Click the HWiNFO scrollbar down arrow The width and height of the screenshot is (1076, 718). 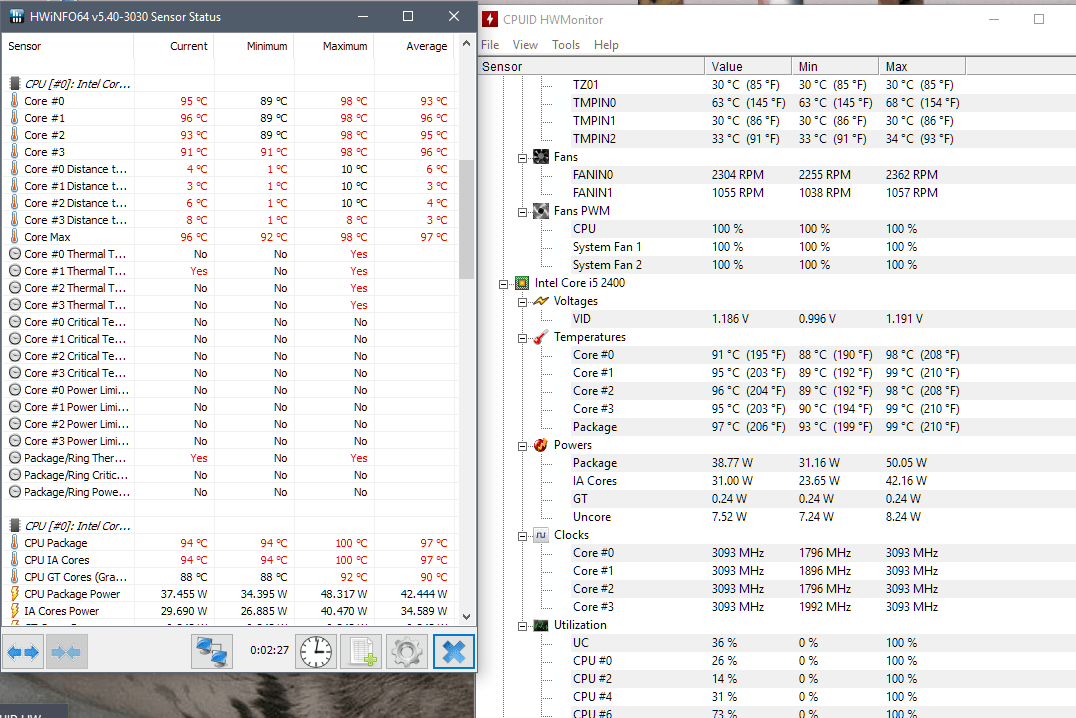coord(467,616)
